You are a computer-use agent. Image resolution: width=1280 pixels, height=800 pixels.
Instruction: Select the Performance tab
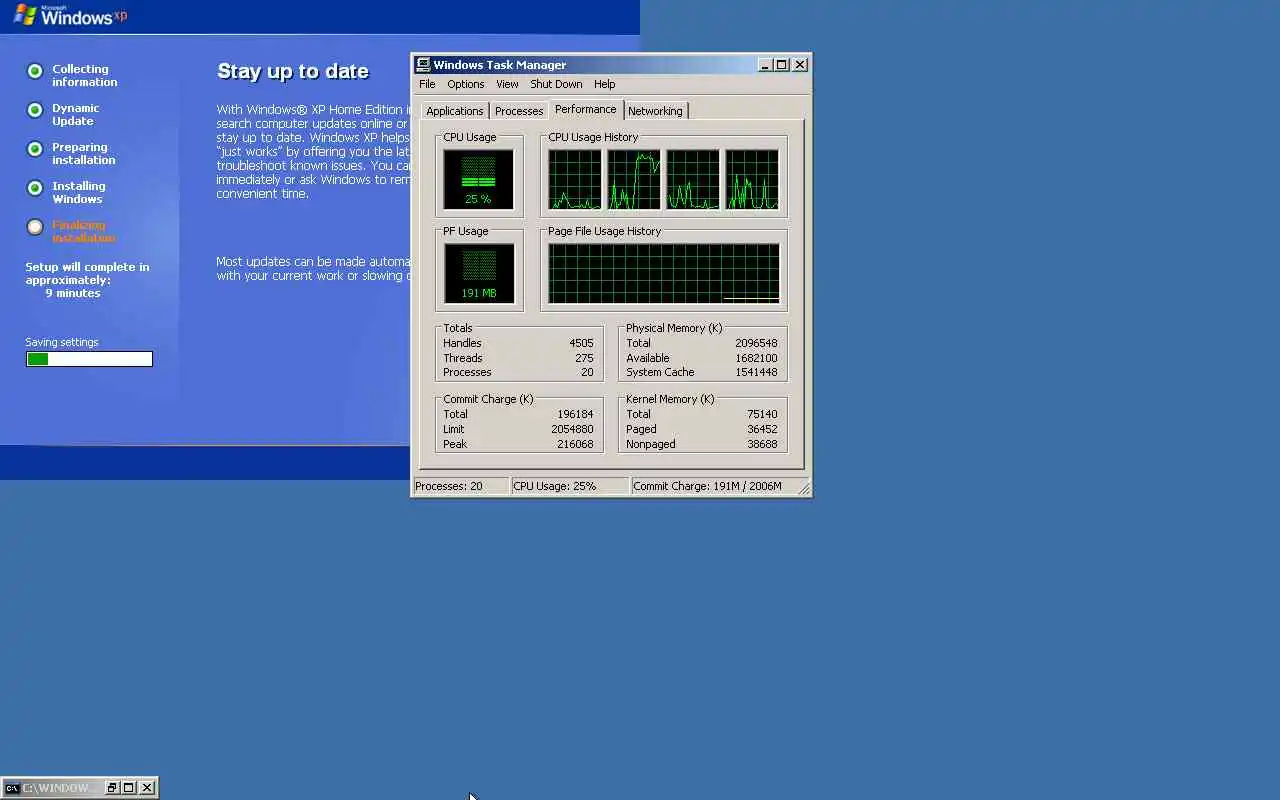(x=586, y=109)
